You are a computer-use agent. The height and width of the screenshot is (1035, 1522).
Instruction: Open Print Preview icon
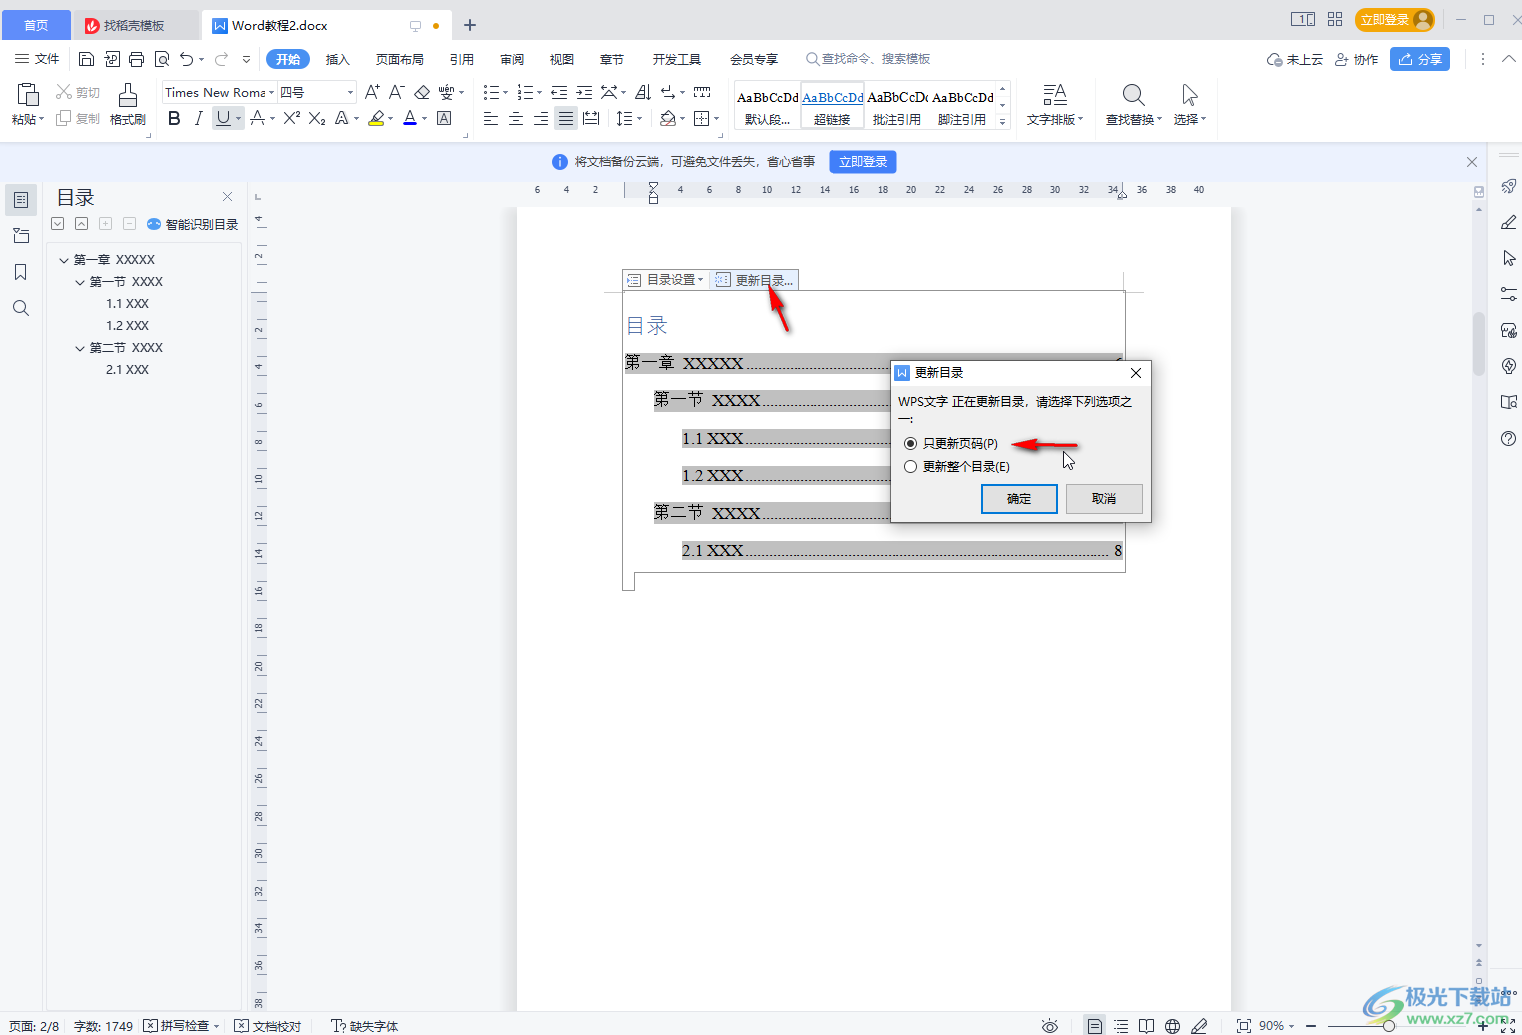point(162,59)
